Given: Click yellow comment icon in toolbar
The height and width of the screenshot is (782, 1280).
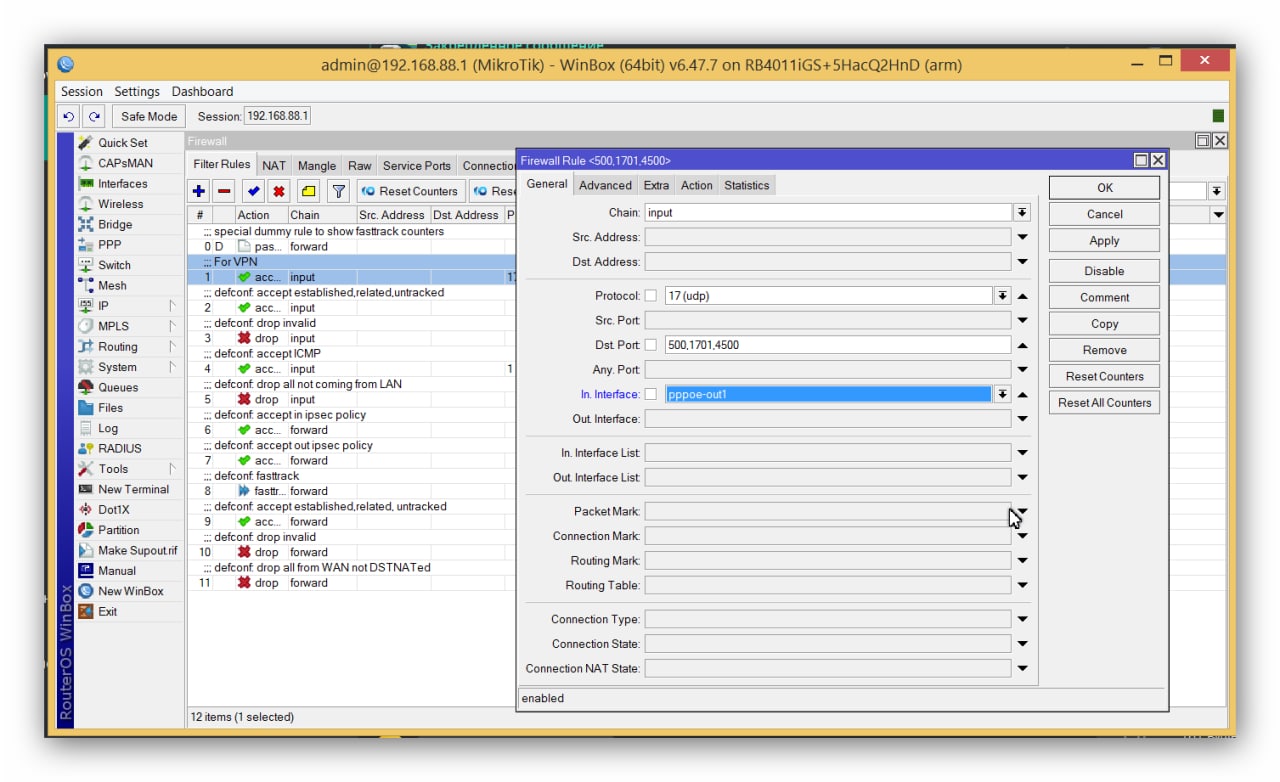Looking at the screenshot, I should pyautogui.click(x=308, y=191).
